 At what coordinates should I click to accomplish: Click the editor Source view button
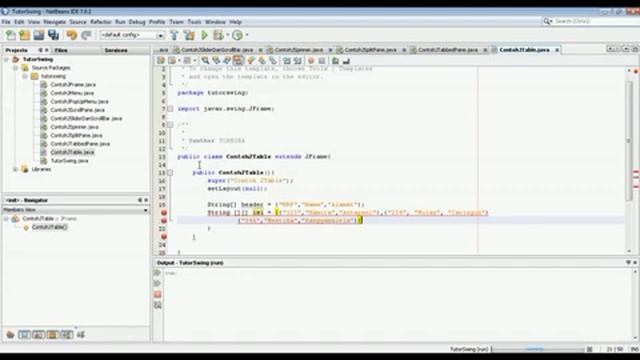point(160,61)
